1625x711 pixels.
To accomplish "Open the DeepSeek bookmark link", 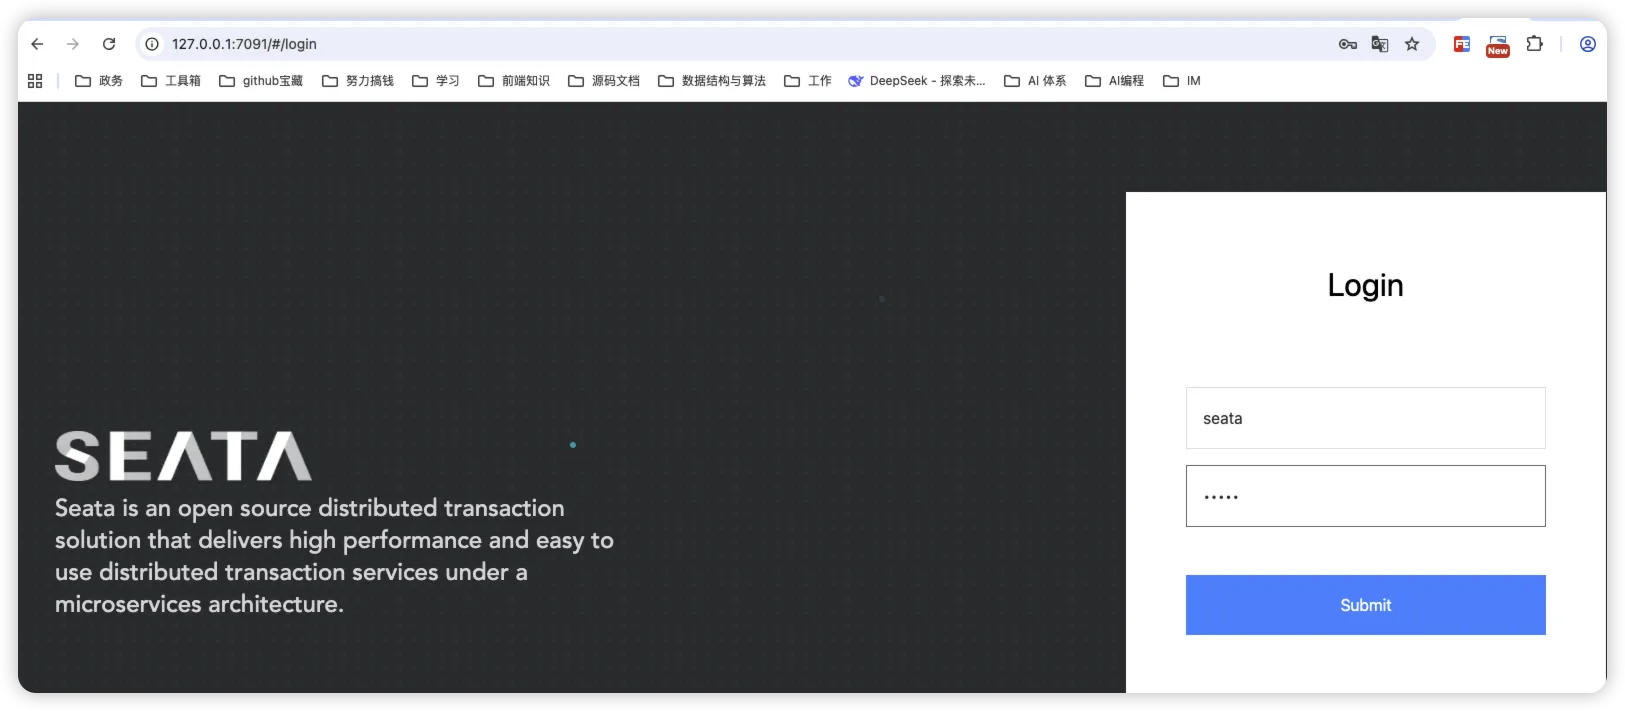I will pos(917,81).
